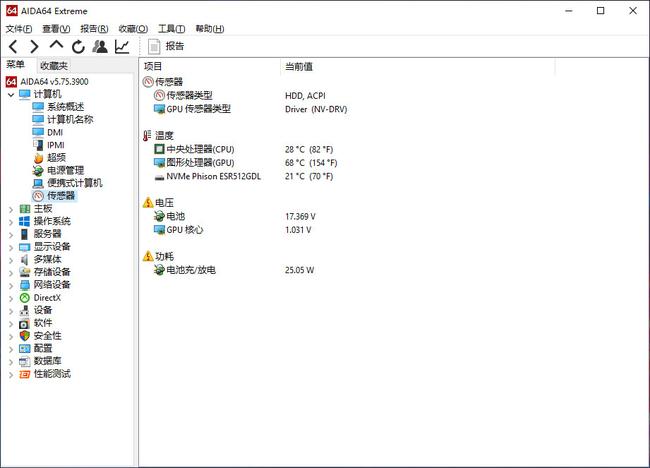Click the 性能测试 benchmark icon
The image size is (650, 468).
point(25,374)
